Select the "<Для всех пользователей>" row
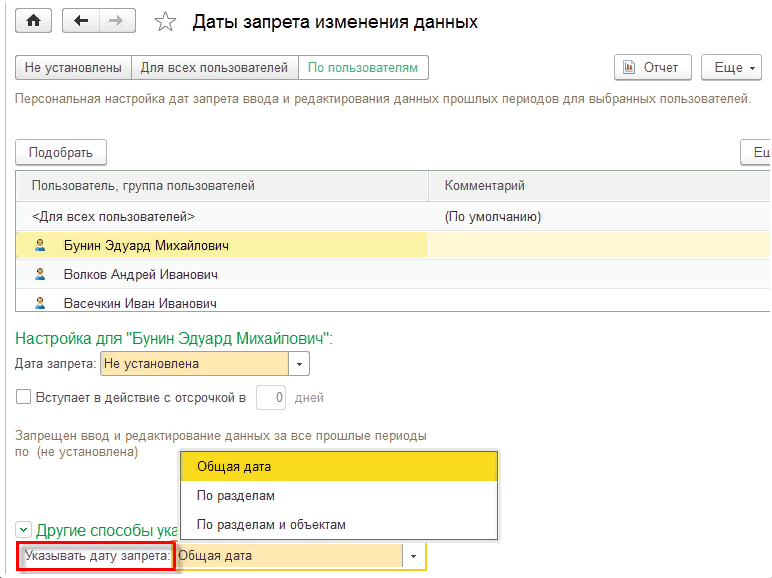Viewport: 772px width, 578px height. point(113,216)
